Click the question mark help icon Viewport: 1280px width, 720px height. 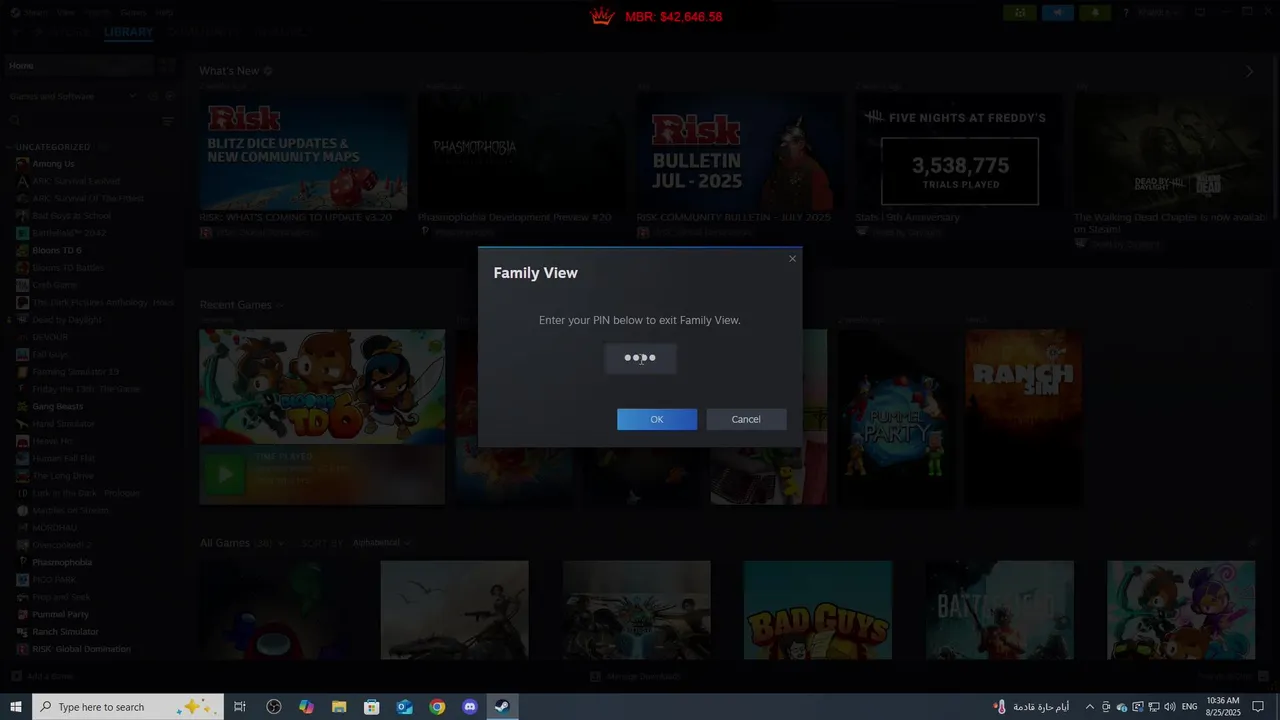[x=1126, y=13]
